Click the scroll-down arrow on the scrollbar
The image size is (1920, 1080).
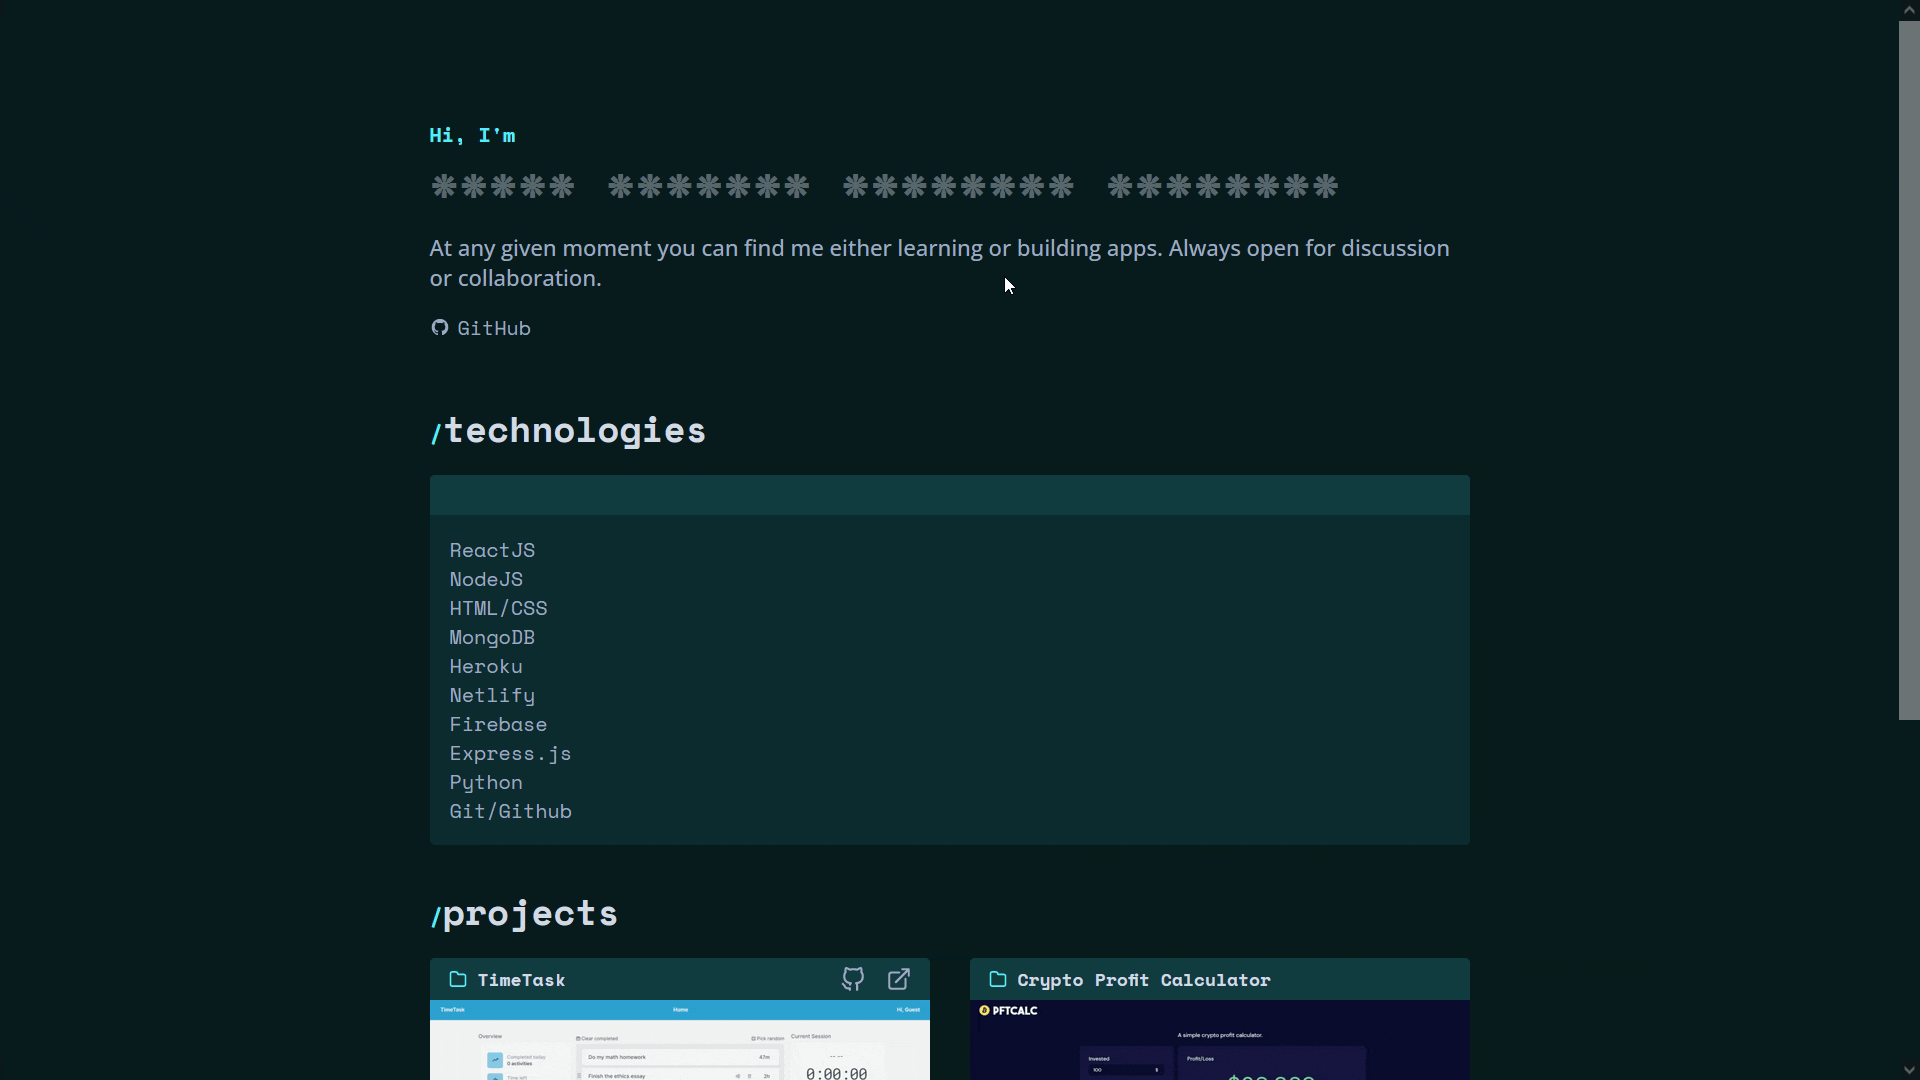click(1908, 1070)
